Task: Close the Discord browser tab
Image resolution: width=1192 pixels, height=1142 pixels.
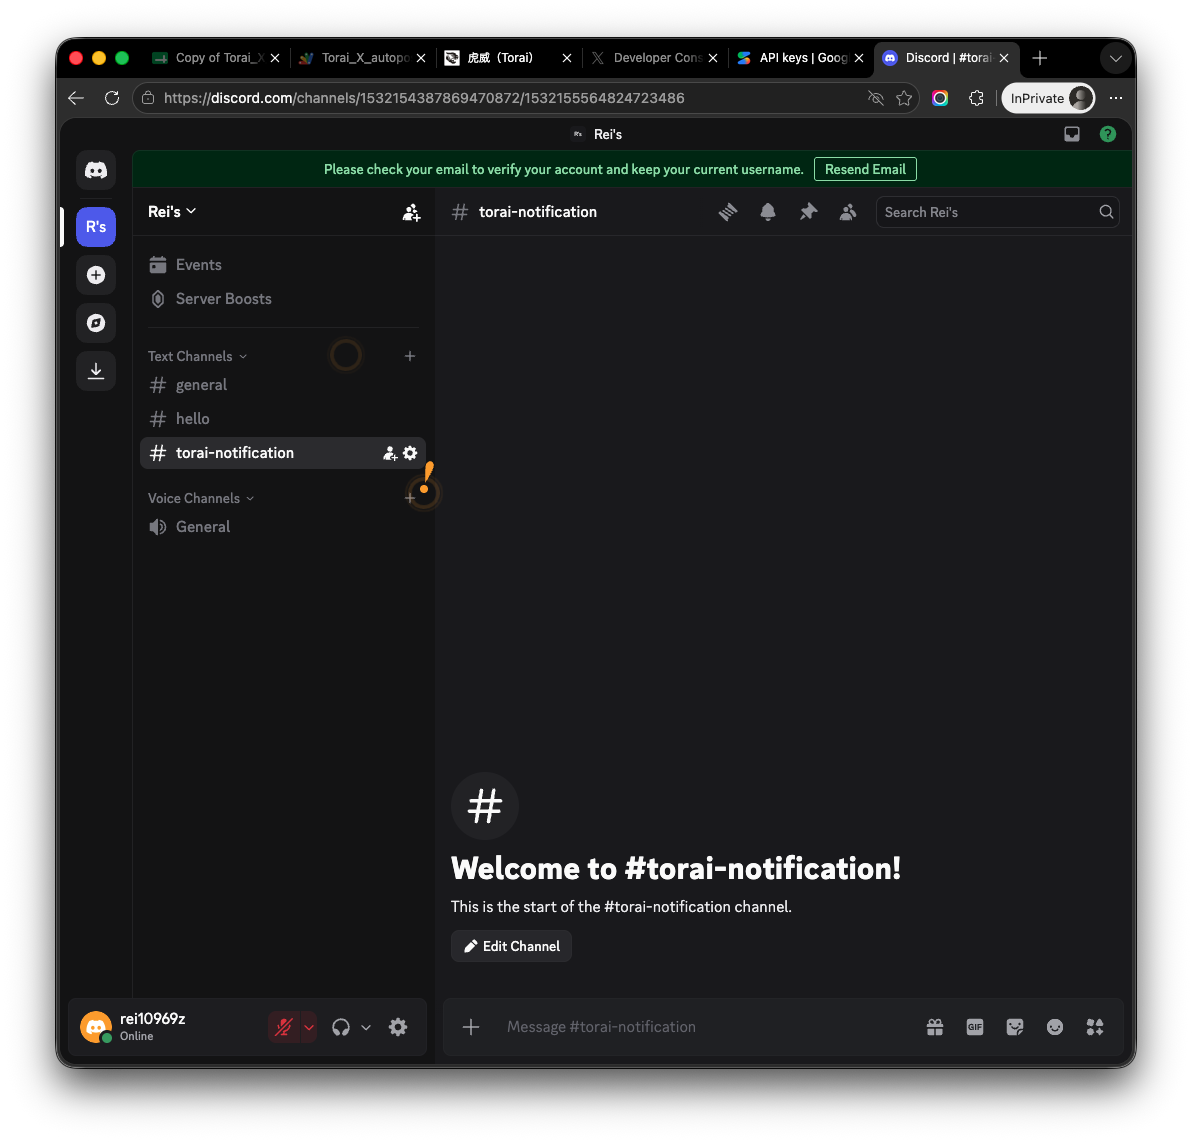Action: pos(1003,58)
